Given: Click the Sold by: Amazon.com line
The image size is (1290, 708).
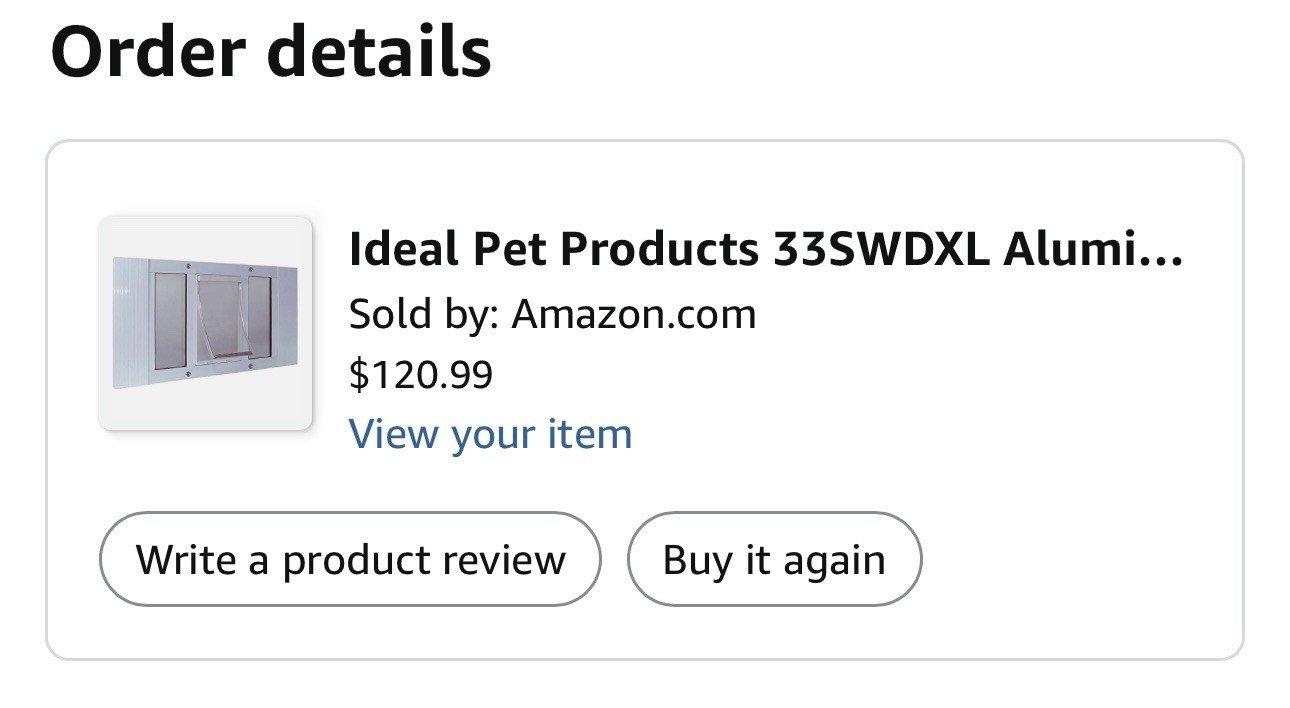Looking at the screenshot, I should [552, 314].
